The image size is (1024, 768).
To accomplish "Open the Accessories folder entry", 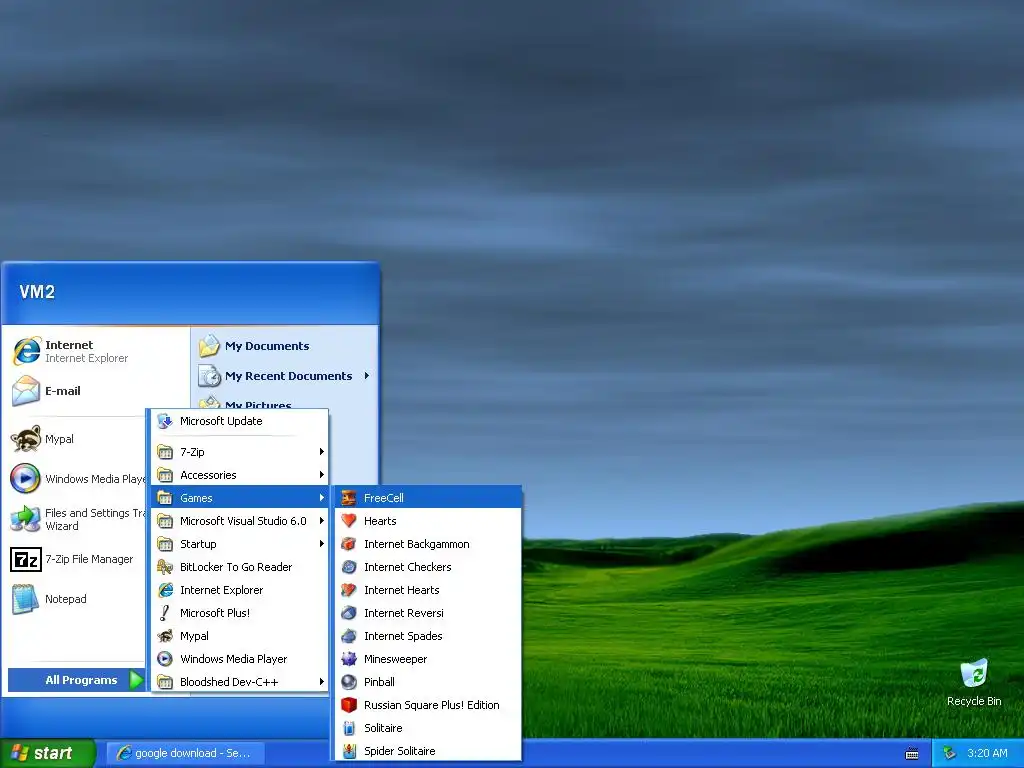I will click(x=240, y=475).
